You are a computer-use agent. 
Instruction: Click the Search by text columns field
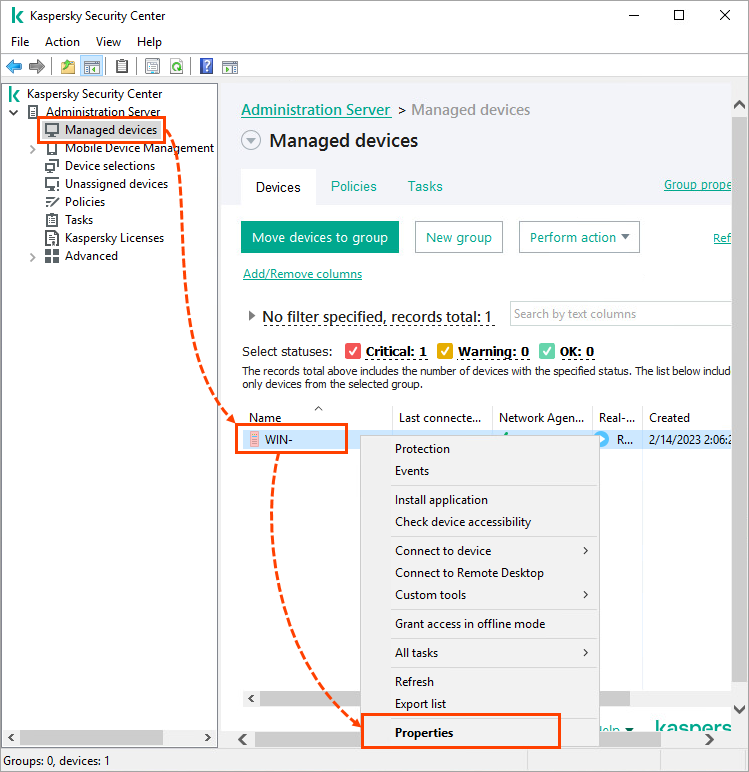click(620, 314)
